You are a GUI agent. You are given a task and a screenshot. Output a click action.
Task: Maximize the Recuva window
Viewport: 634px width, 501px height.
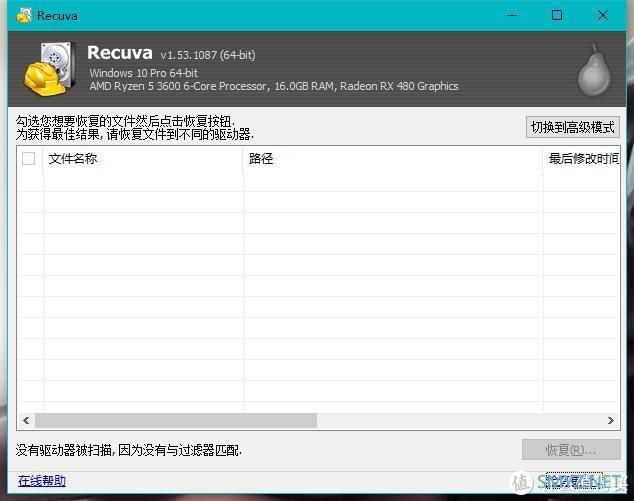point(557,15)
